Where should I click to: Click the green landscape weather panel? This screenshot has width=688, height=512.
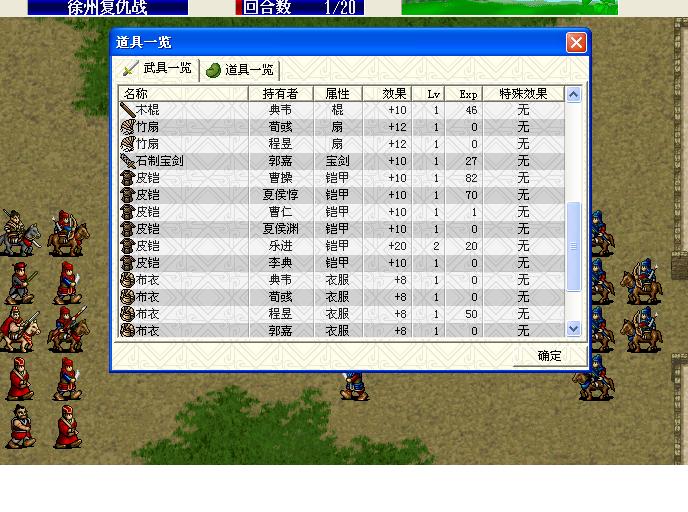pyautogui.click(x=509, y=7)
